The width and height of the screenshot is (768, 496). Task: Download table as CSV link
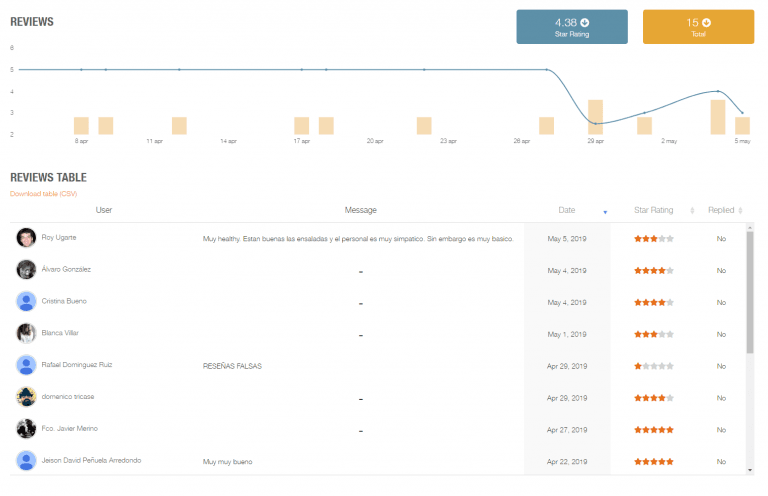point(44,194)
